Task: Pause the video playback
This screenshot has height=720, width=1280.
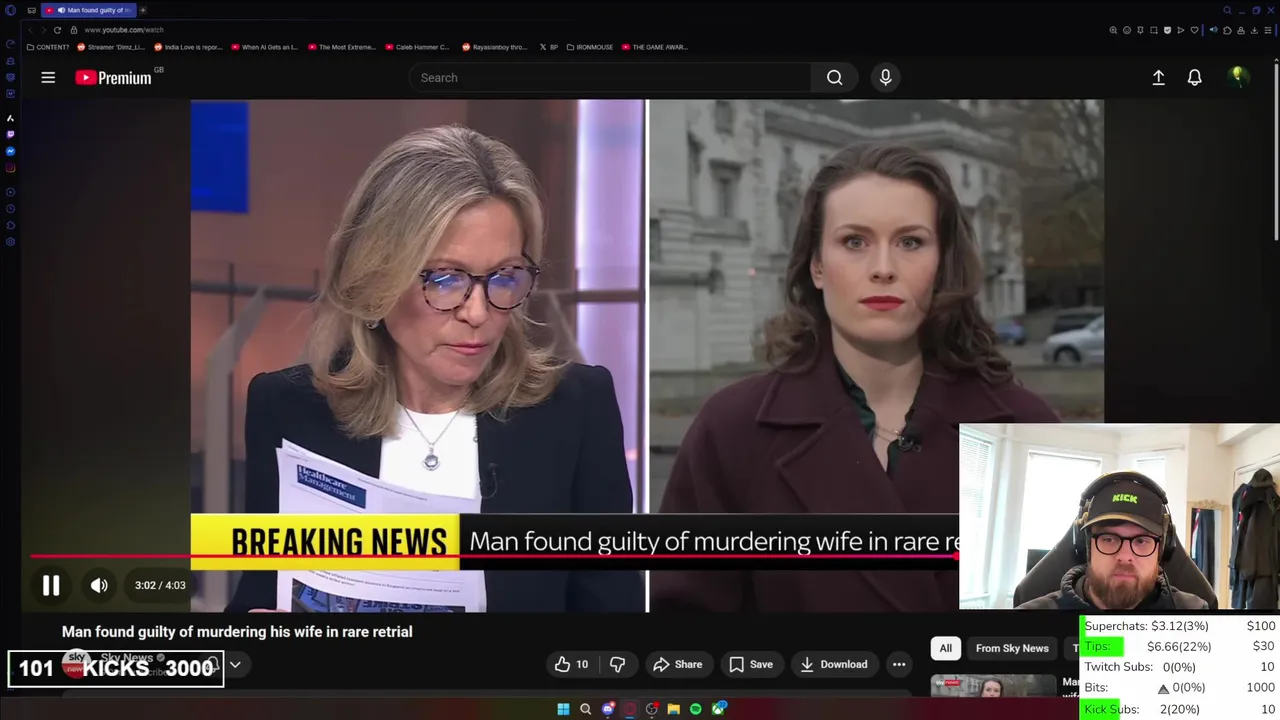Action: (x=51, y=586)
